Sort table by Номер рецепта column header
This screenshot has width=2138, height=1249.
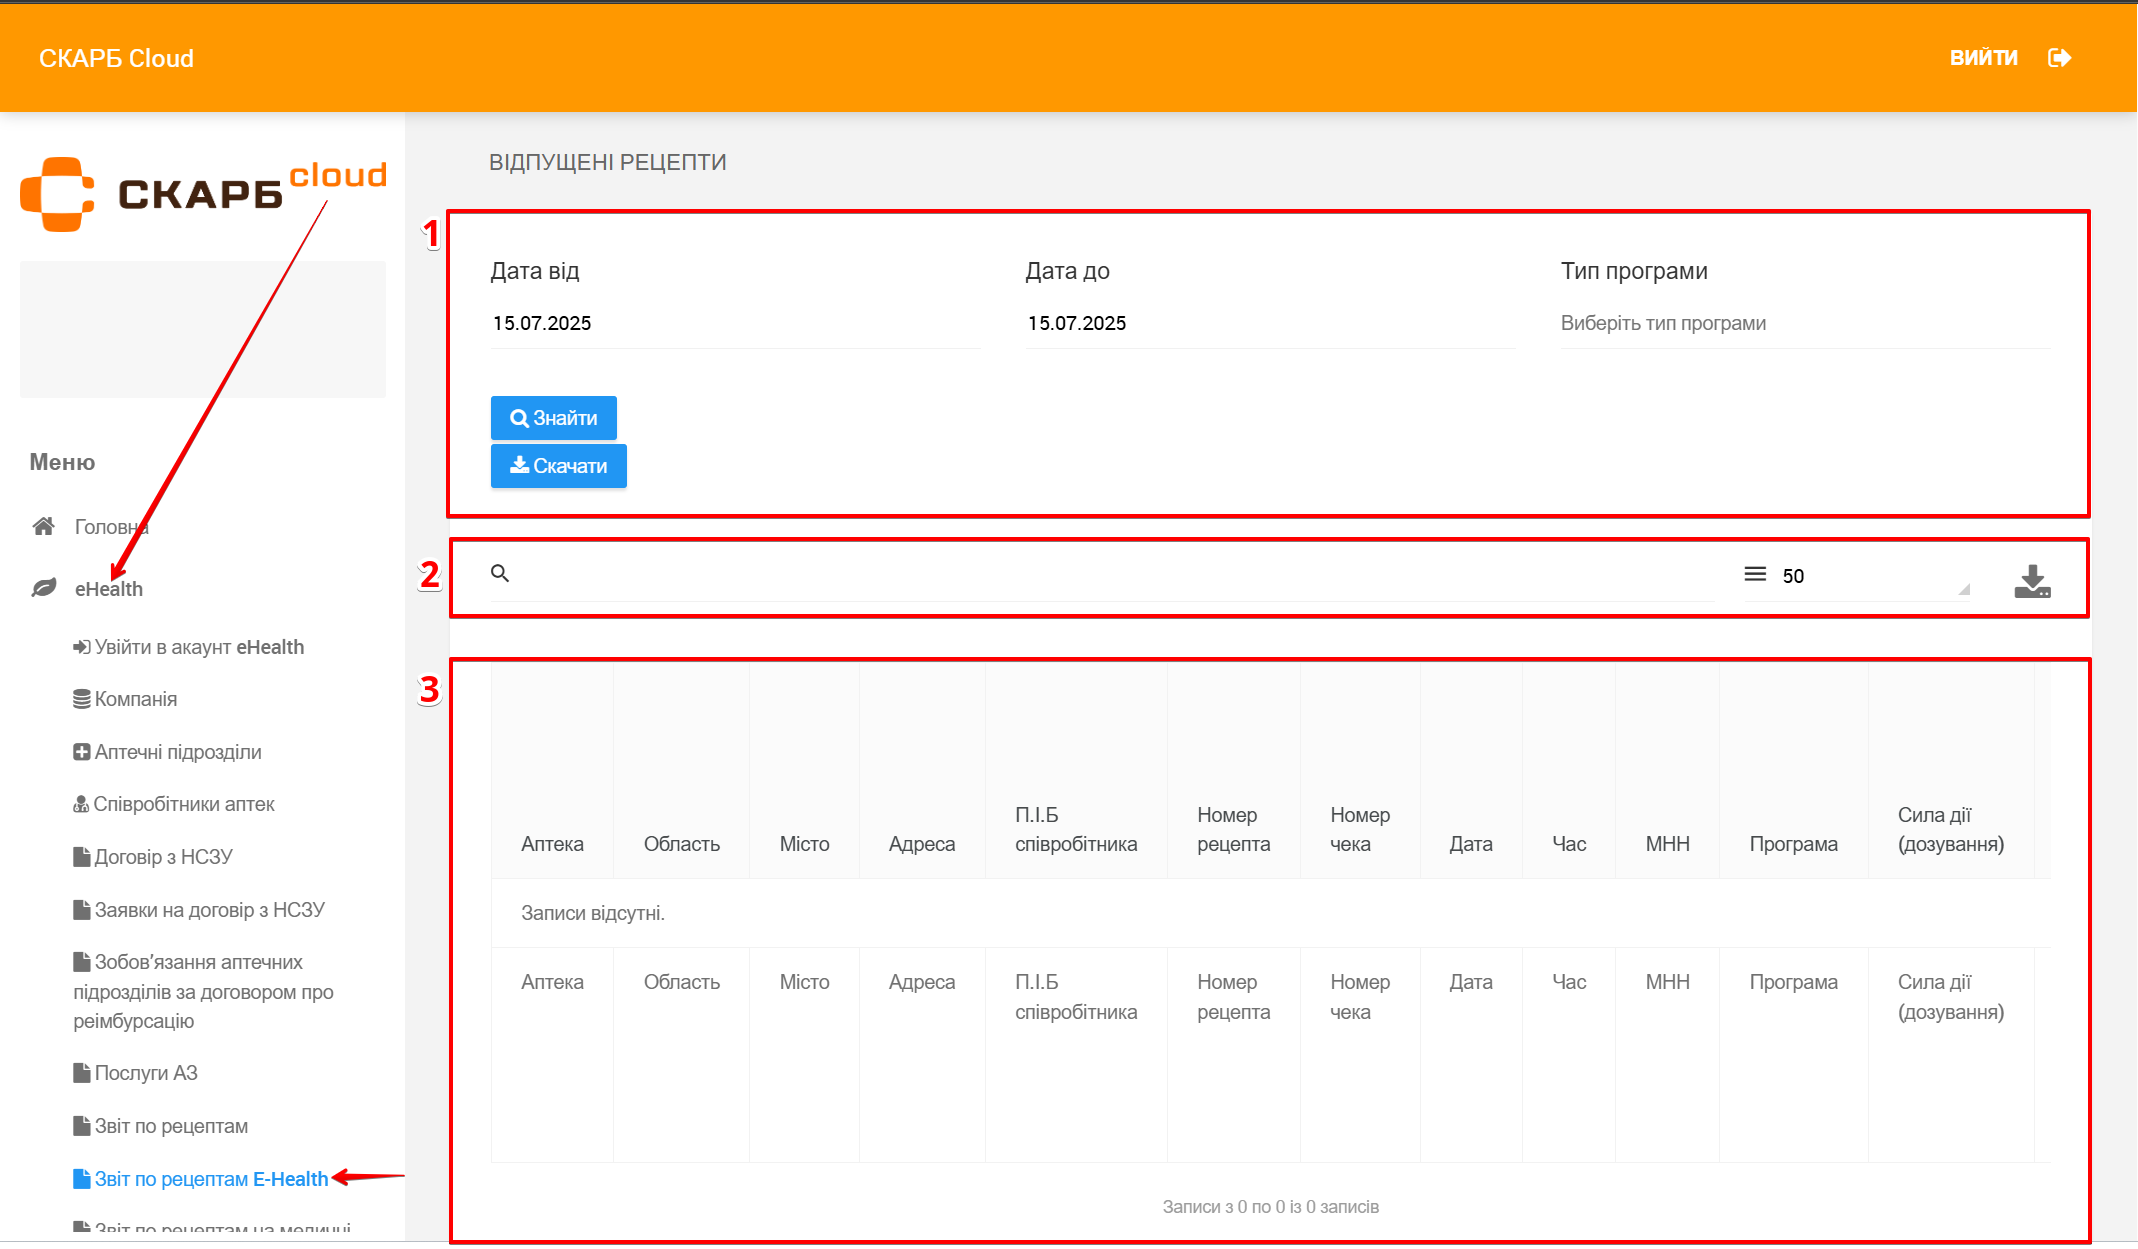pos(1233,829)
